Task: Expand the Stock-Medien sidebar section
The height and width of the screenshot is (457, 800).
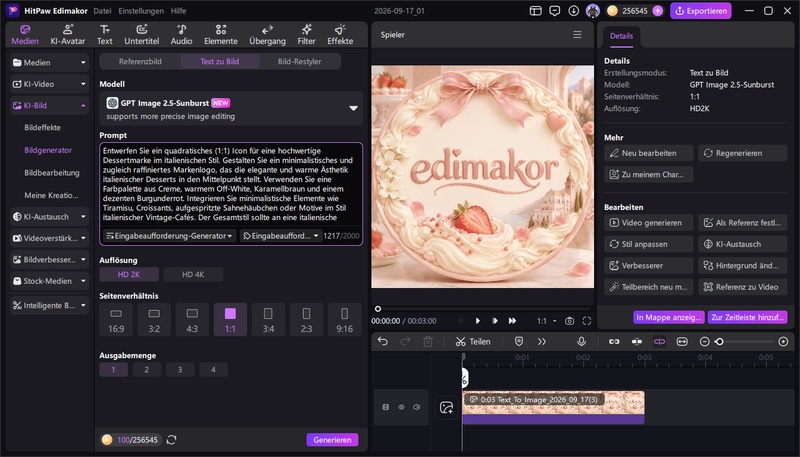Action: coord(49,281)
